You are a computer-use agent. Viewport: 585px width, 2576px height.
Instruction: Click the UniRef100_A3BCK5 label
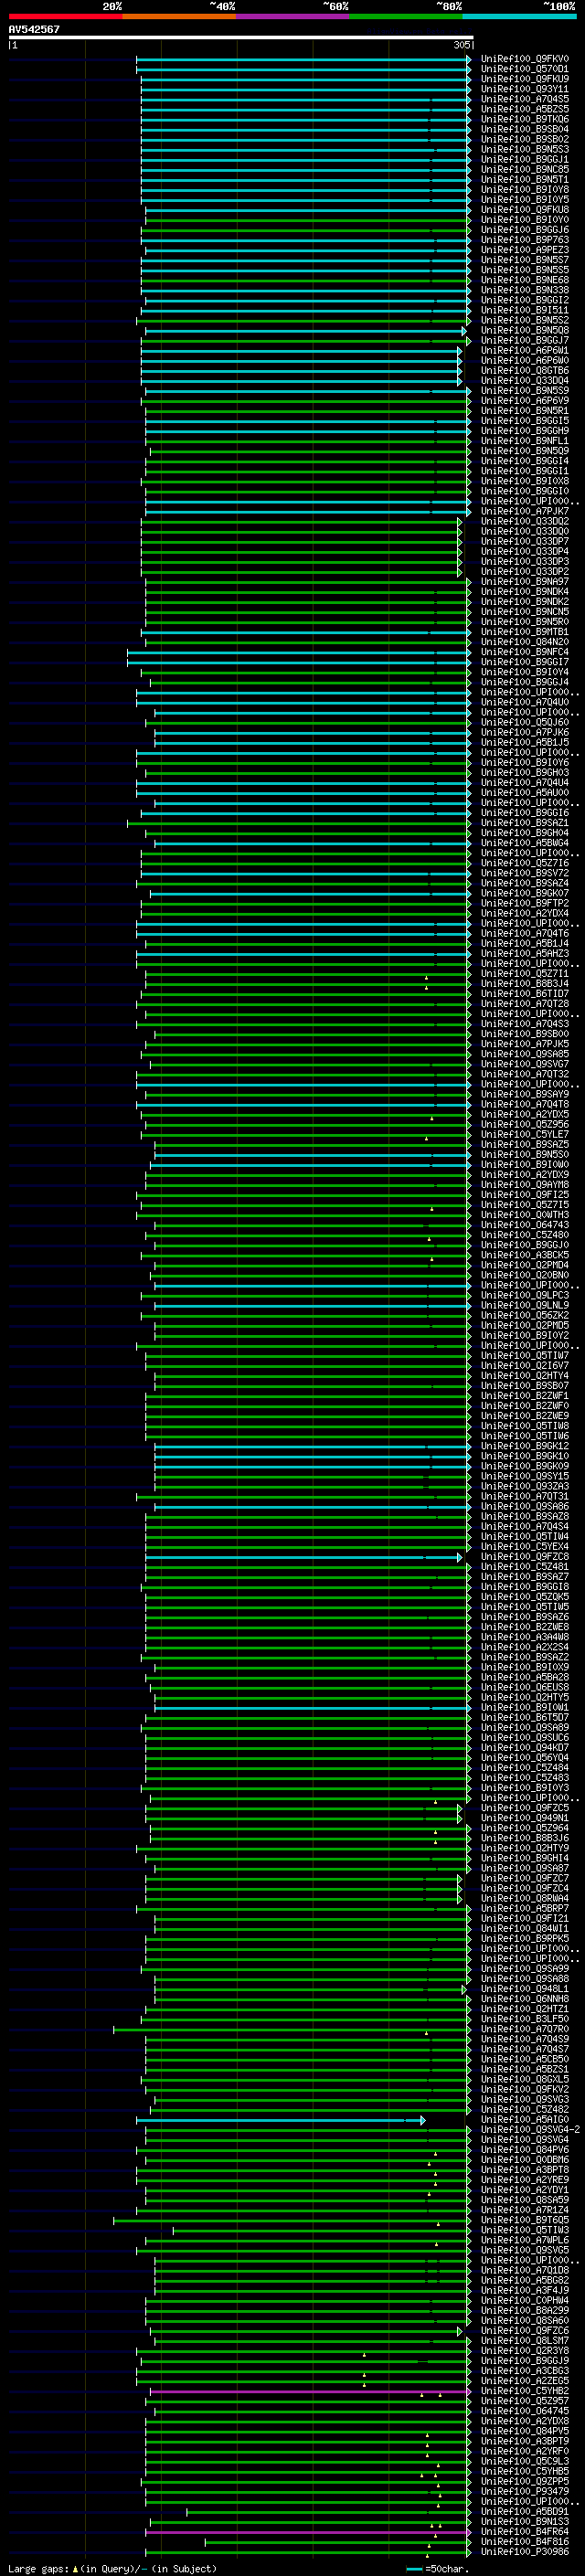point(525,1255)
